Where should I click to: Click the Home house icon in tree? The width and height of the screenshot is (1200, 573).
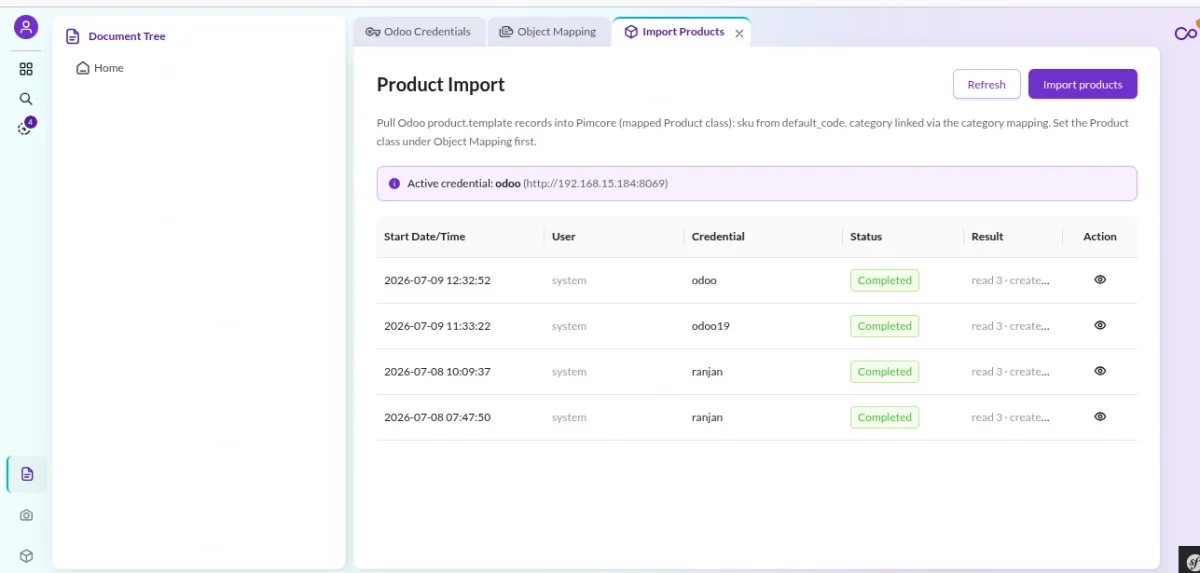[x=83, y=68]
